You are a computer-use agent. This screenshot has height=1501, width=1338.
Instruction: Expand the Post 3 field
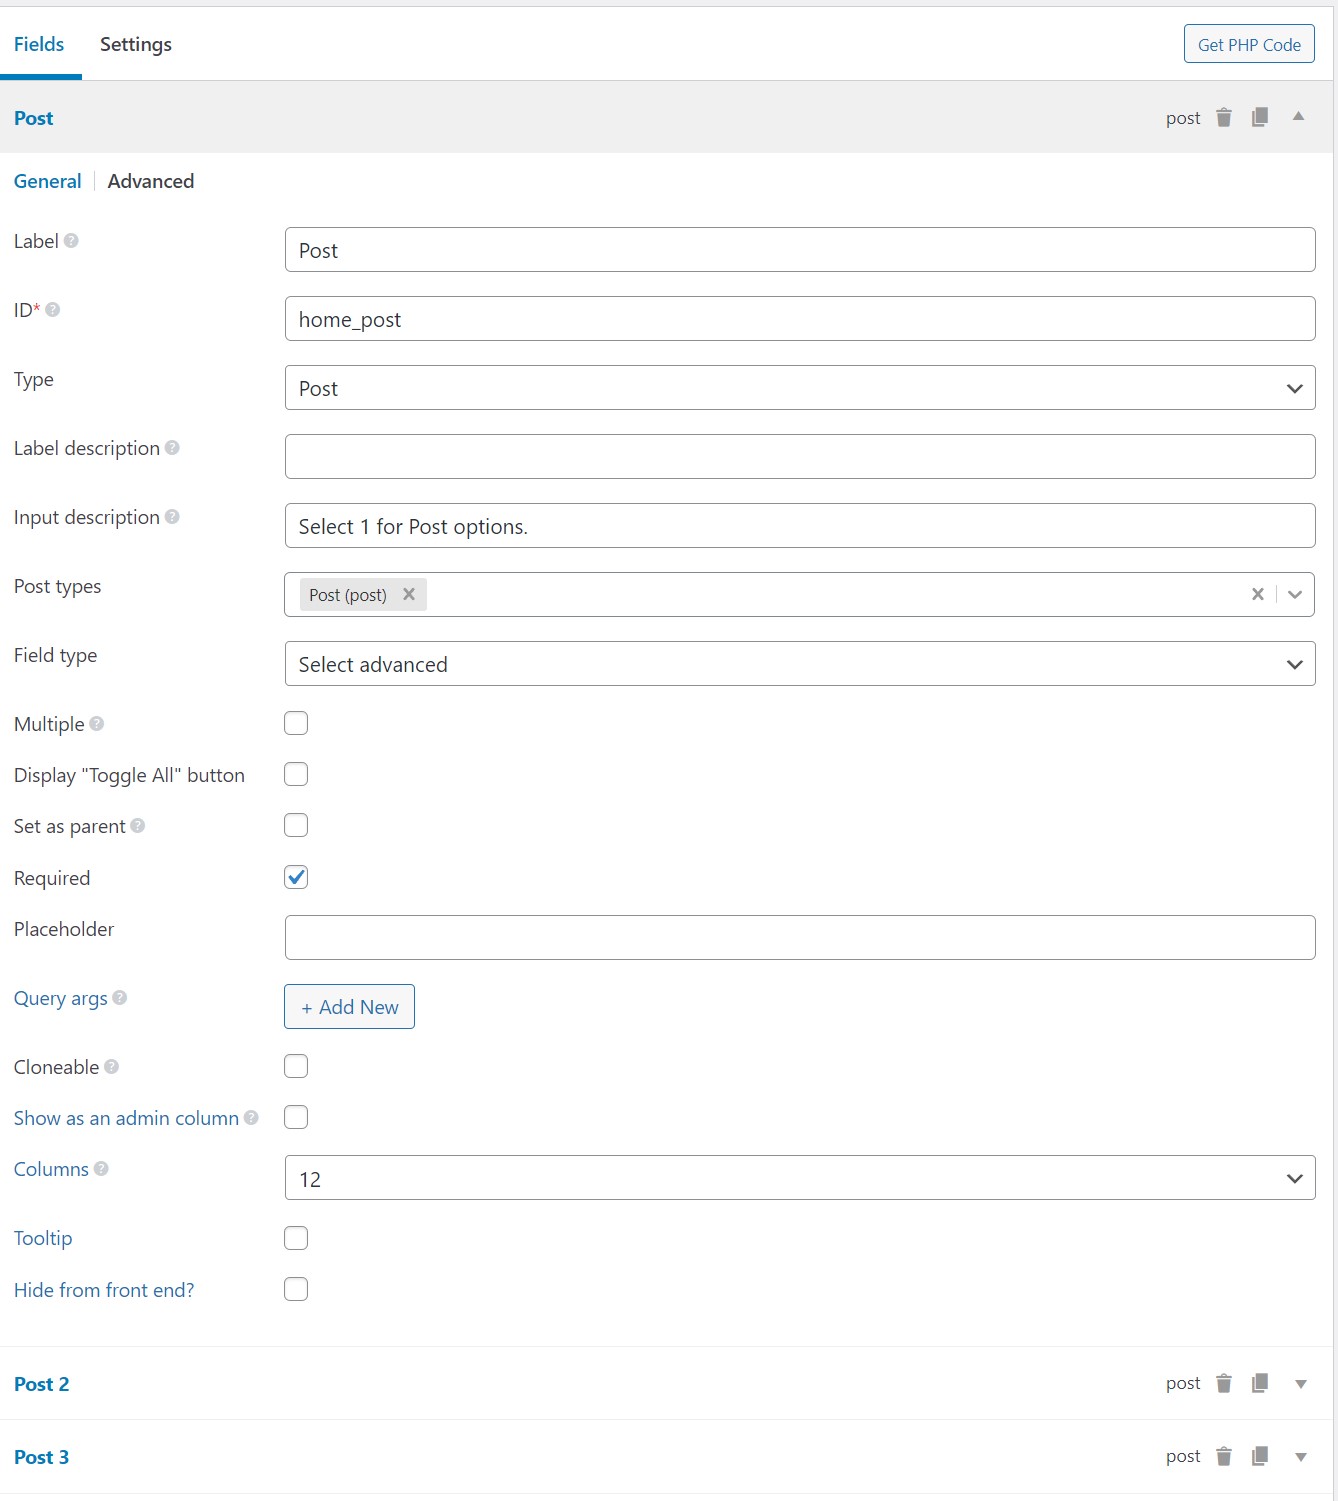1300,1457
